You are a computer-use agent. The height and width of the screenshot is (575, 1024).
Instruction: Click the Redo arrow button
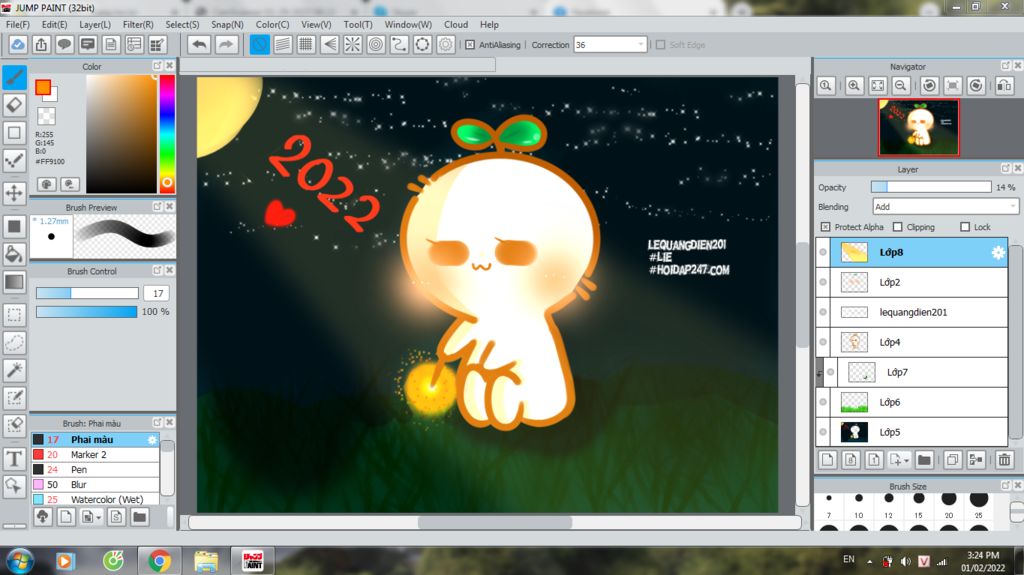pos(226,44)
